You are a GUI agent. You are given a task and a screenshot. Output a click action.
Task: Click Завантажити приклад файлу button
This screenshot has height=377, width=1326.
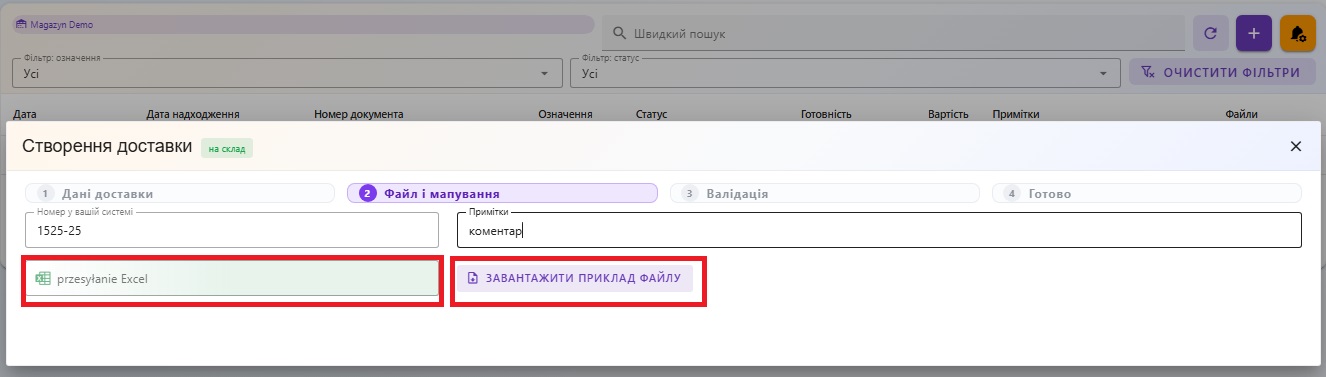(575, 278)
